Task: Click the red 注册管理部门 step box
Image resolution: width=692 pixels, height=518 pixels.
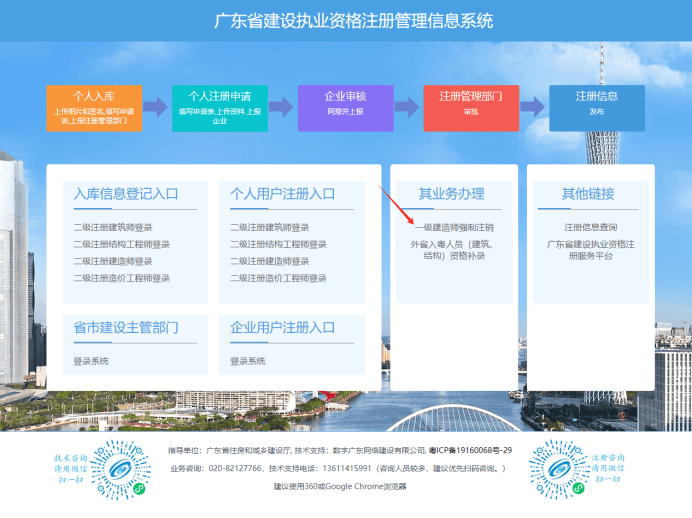Action: coord(471,108)
